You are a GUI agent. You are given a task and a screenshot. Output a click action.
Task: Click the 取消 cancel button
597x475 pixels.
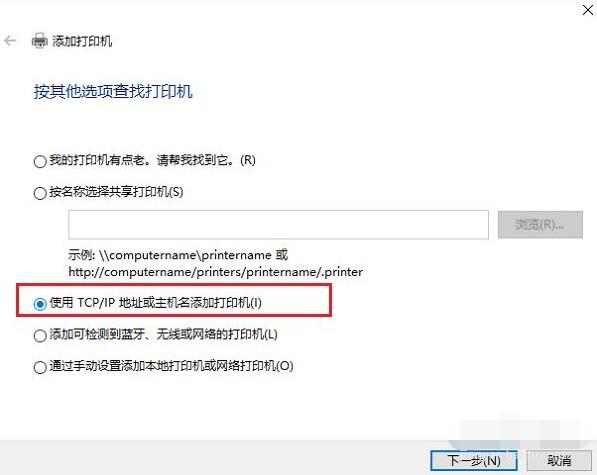click(559, 461)
